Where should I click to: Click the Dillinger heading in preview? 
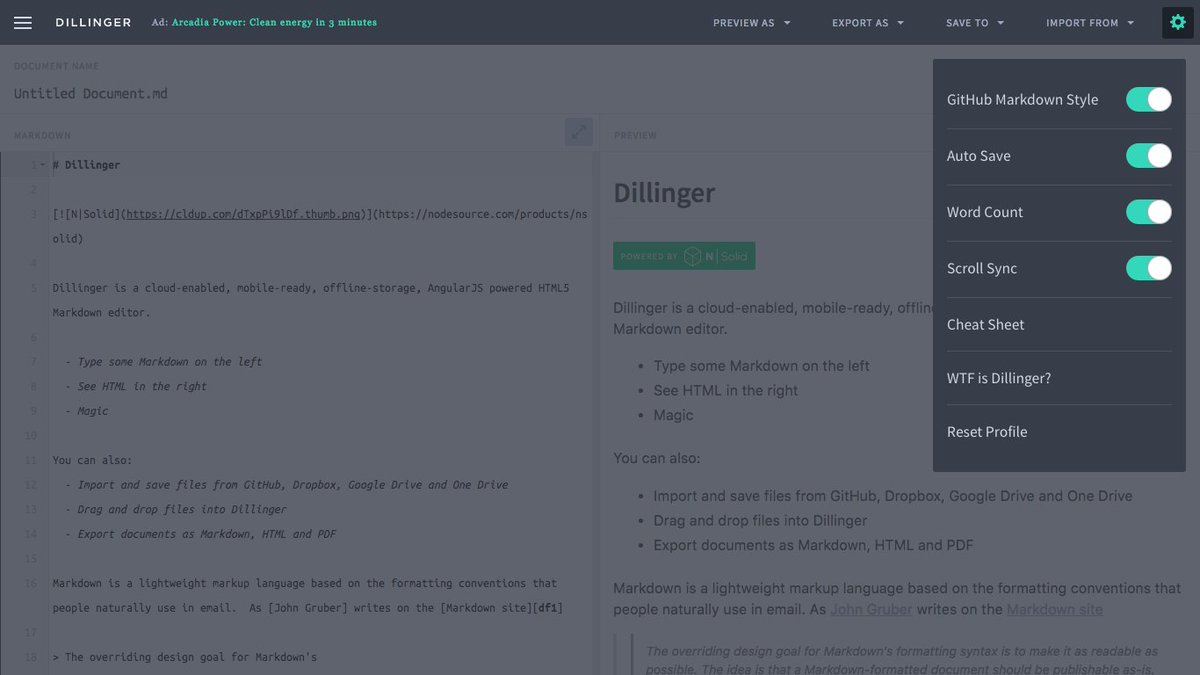pos(664,193)
